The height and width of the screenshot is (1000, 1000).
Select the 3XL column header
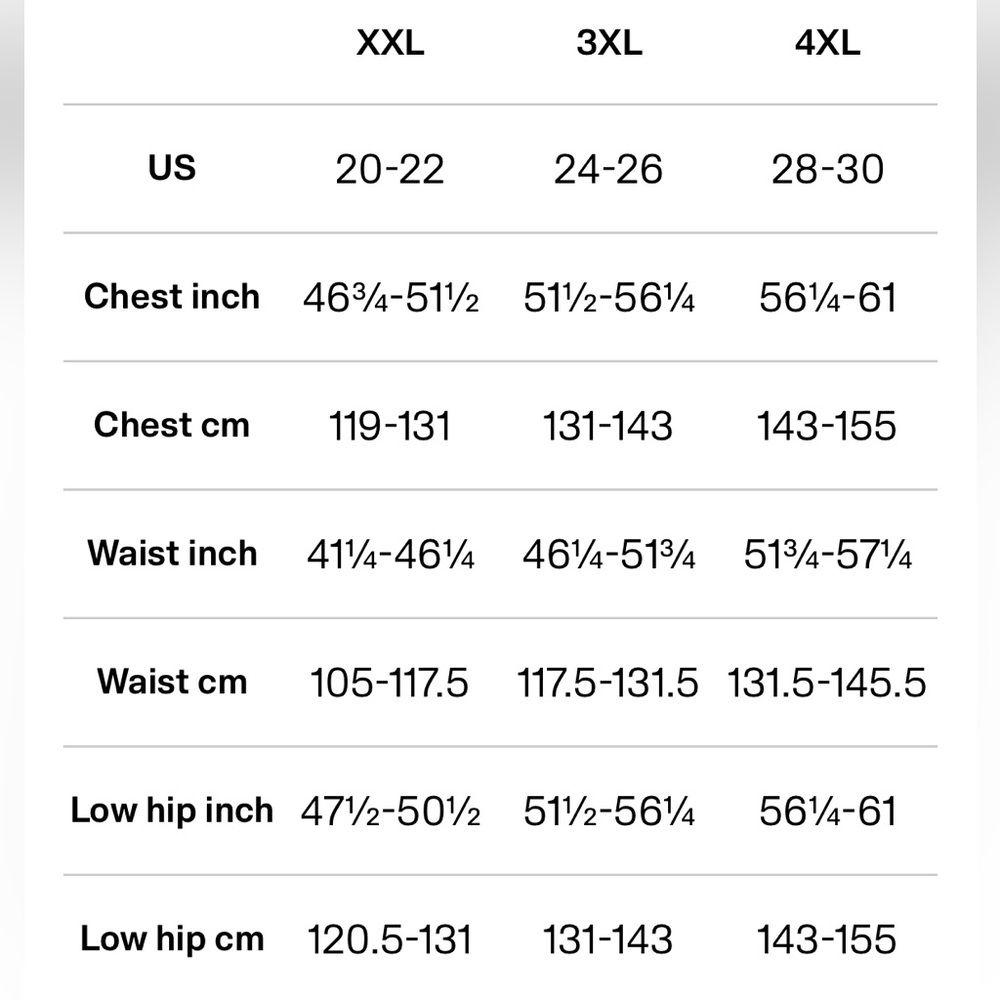pyautogui.click(x=609, y=43)
